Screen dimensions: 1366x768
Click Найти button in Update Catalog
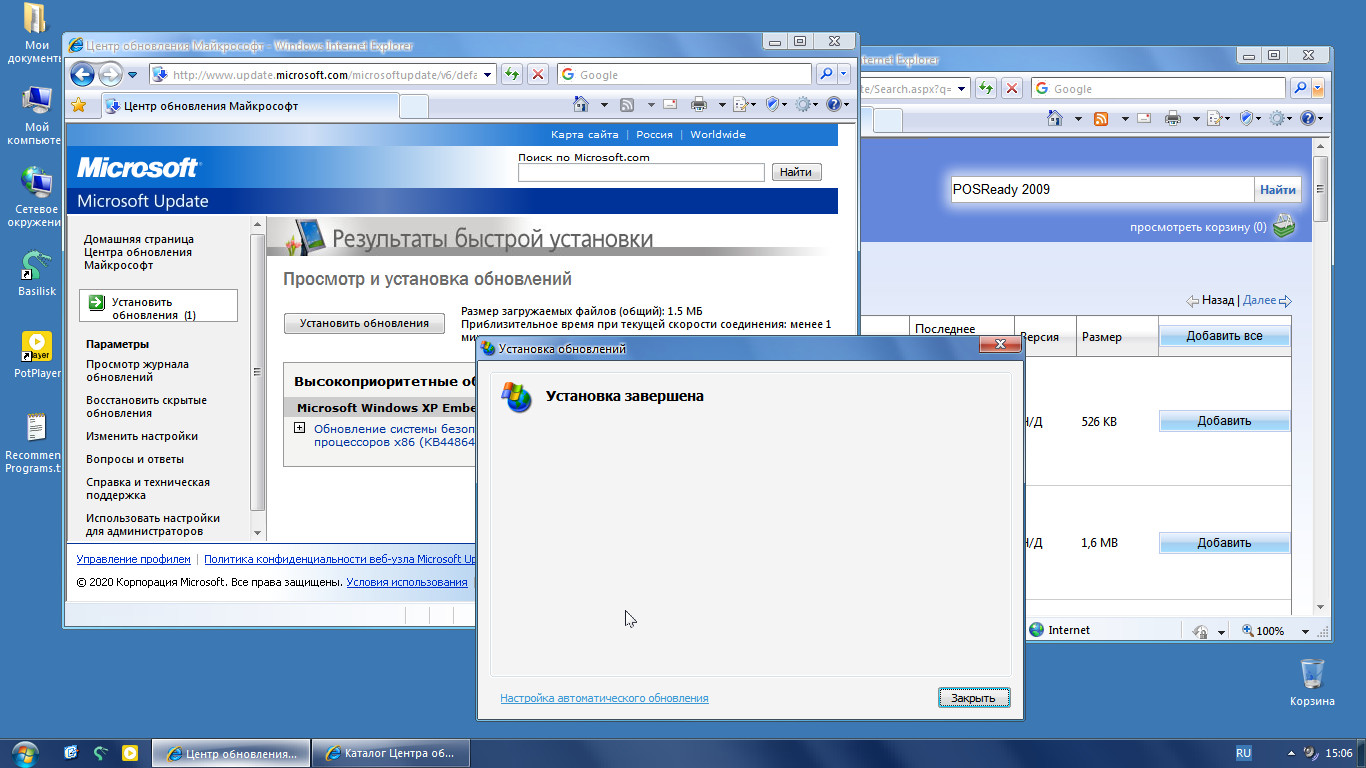point(1277,189)
